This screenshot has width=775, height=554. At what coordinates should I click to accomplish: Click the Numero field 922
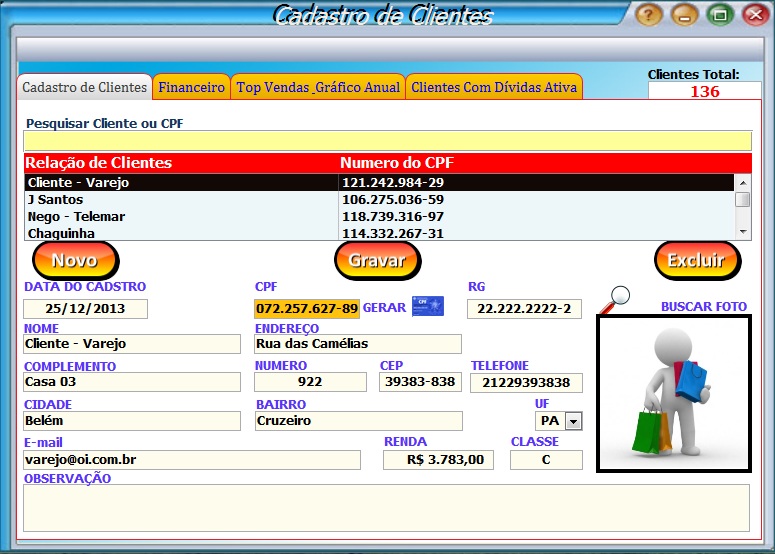pyautogui.click(x=310, y=382)
